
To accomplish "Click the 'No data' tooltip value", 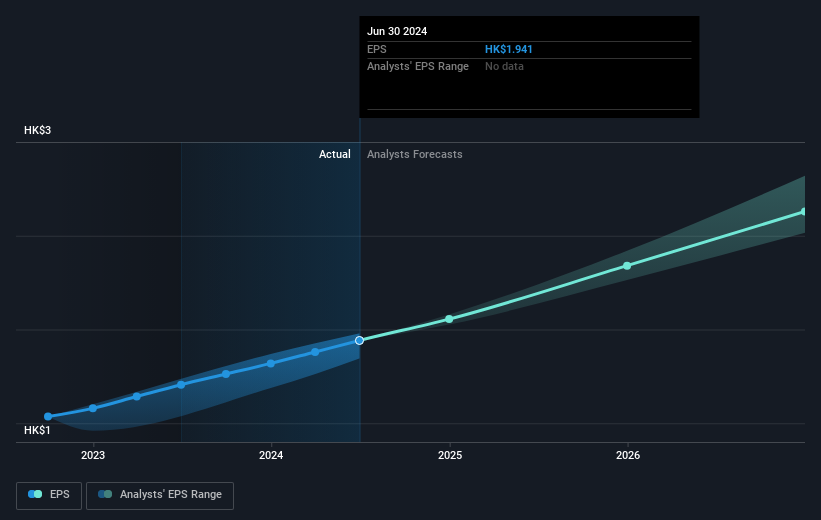I will pyautogui.click(x=504, y=66).
